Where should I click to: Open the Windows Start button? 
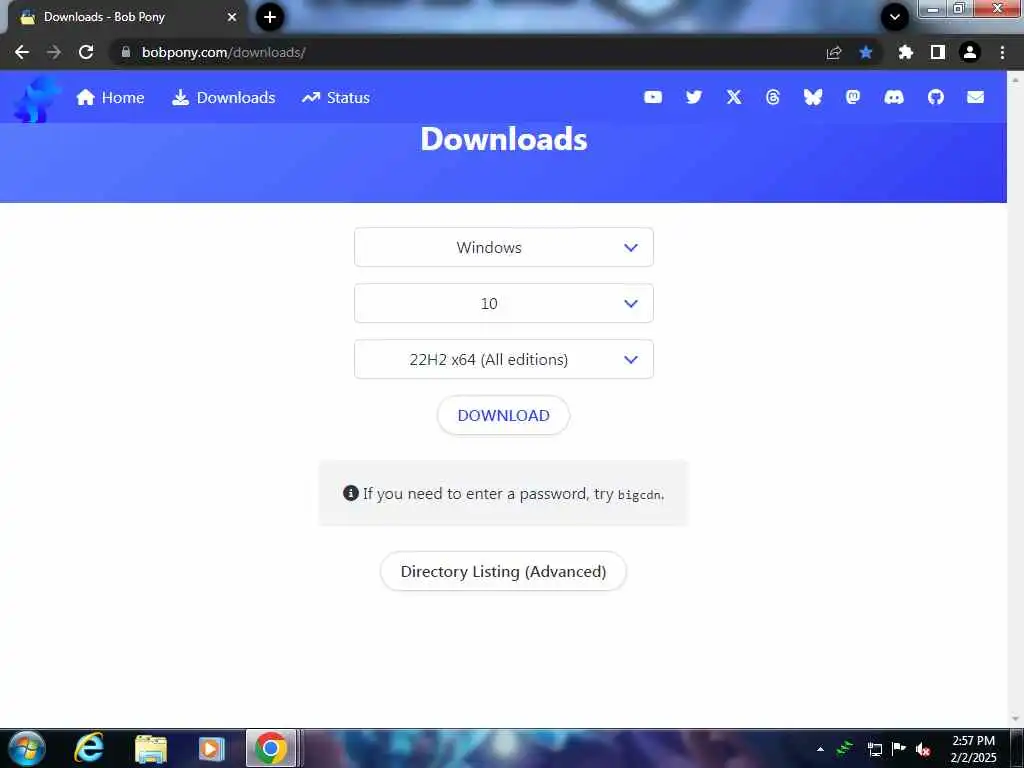click(27, 748)
